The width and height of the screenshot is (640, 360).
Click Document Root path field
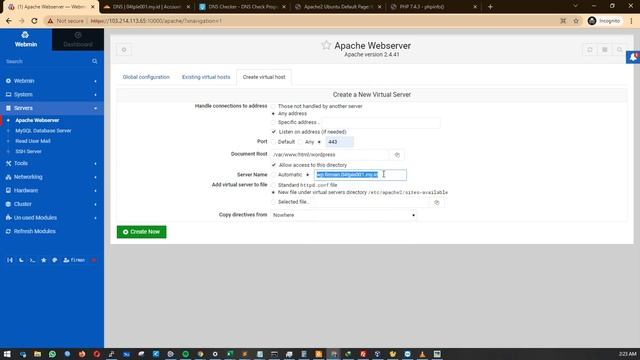pos(330,155)
